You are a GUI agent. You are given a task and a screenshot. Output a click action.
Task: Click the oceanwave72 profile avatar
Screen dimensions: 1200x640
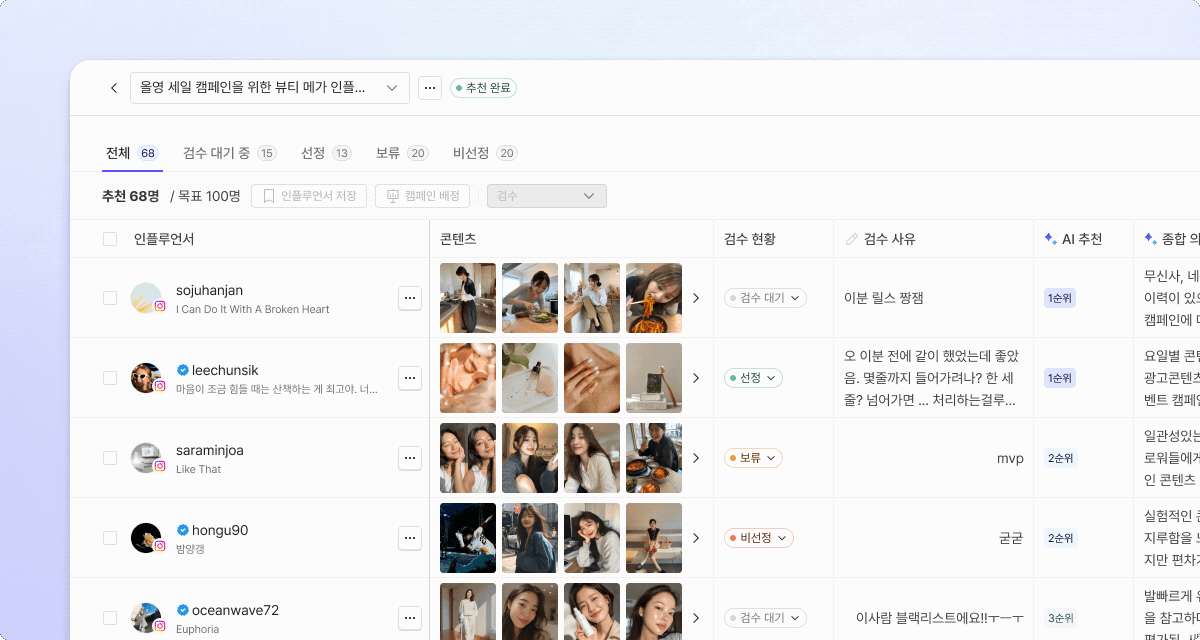tap(146, 618)
